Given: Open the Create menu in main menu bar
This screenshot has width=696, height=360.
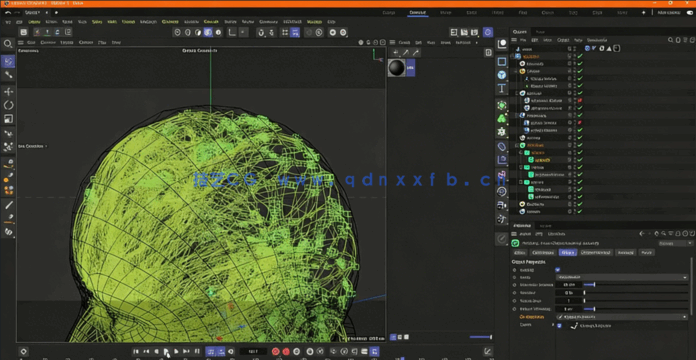Looking at the screenshot, I should tap(34, 21).
